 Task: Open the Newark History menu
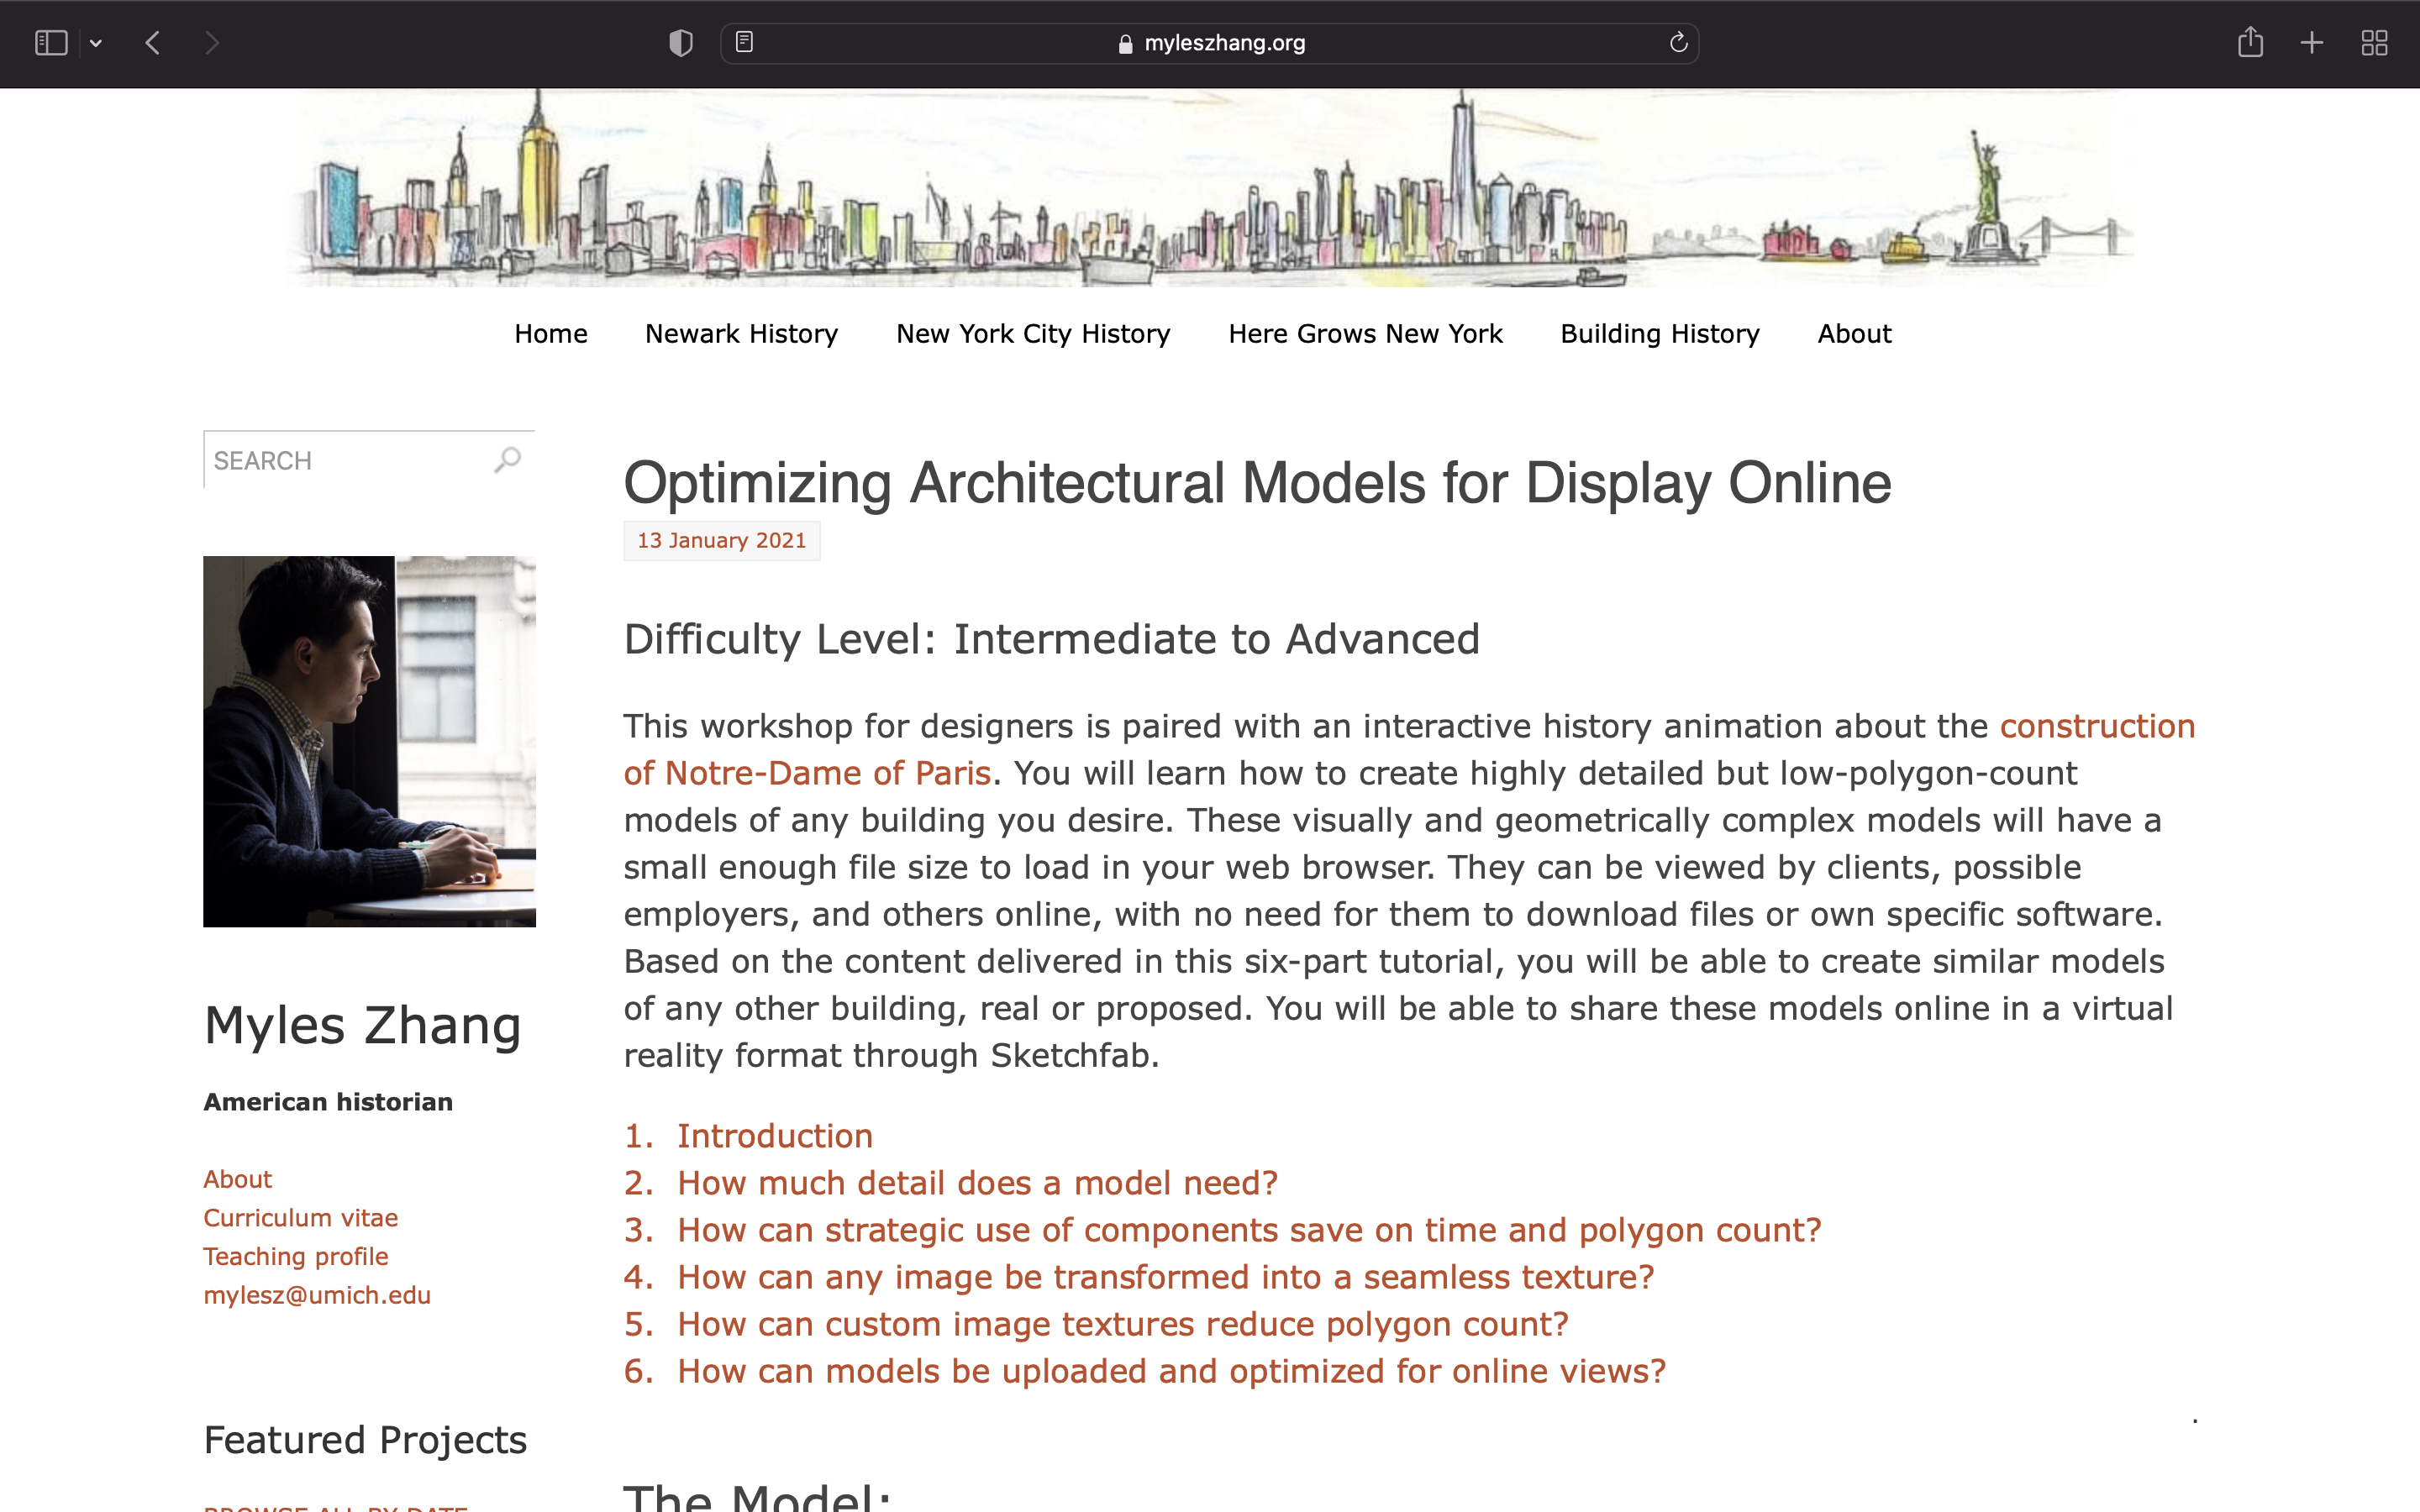coord(741,334)
